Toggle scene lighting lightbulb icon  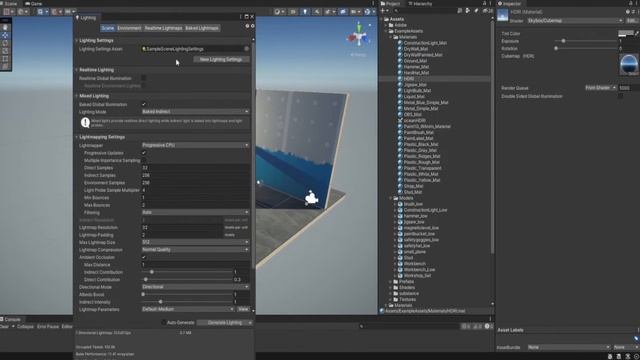coord(305,12)
